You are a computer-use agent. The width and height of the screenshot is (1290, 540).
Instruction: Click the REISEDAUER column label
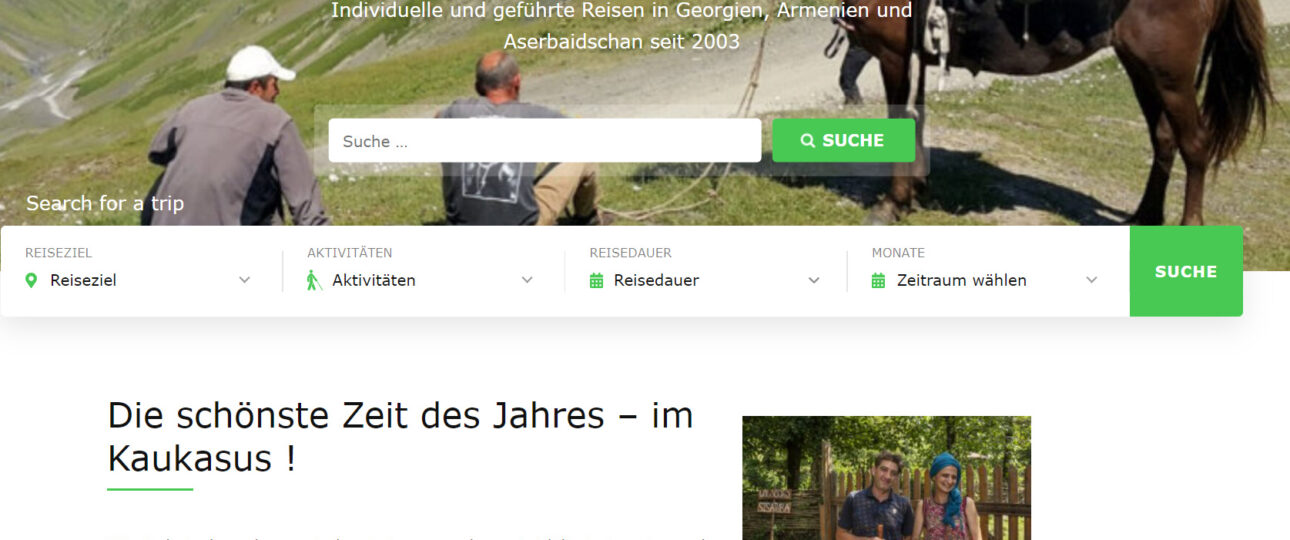point(630,253)
